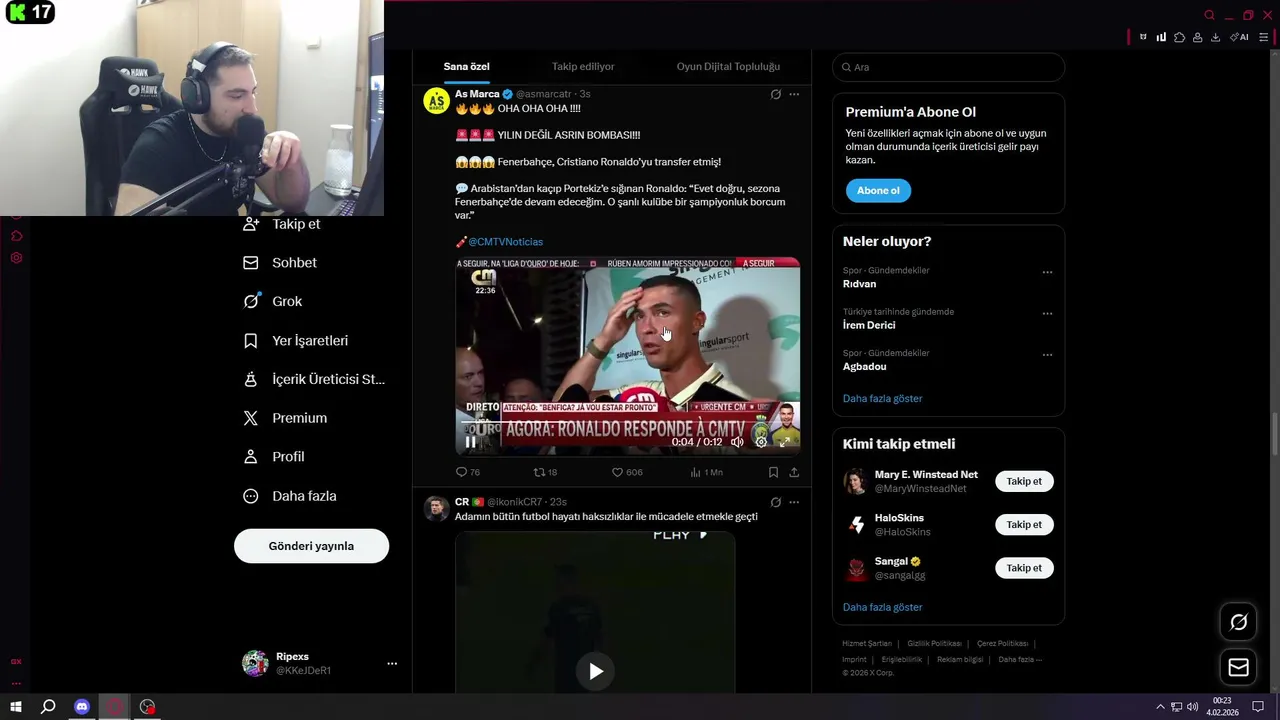The image size is (1280, 720).
Task: Bookmark the As Marca post
Action: (773, 472)
